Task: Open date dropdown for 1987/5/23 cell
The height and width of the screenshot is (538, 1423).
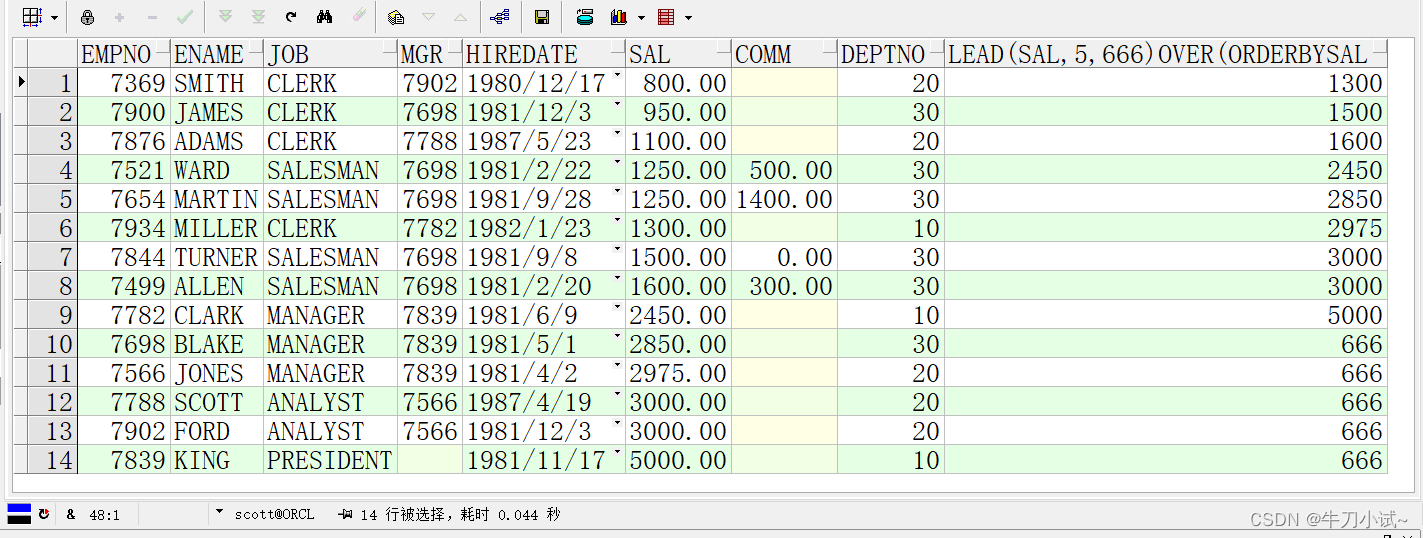Action: point(617,135)
